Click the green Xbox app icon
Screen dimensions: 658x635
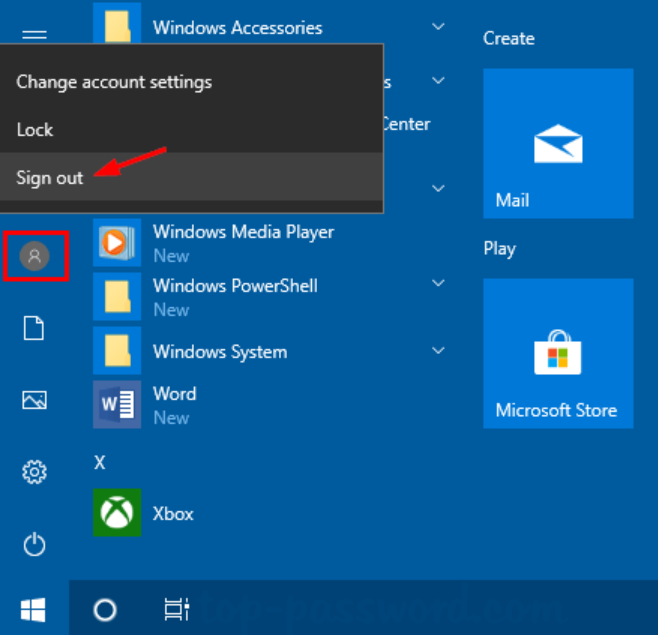pyautogui.click(x=117, y=512)
